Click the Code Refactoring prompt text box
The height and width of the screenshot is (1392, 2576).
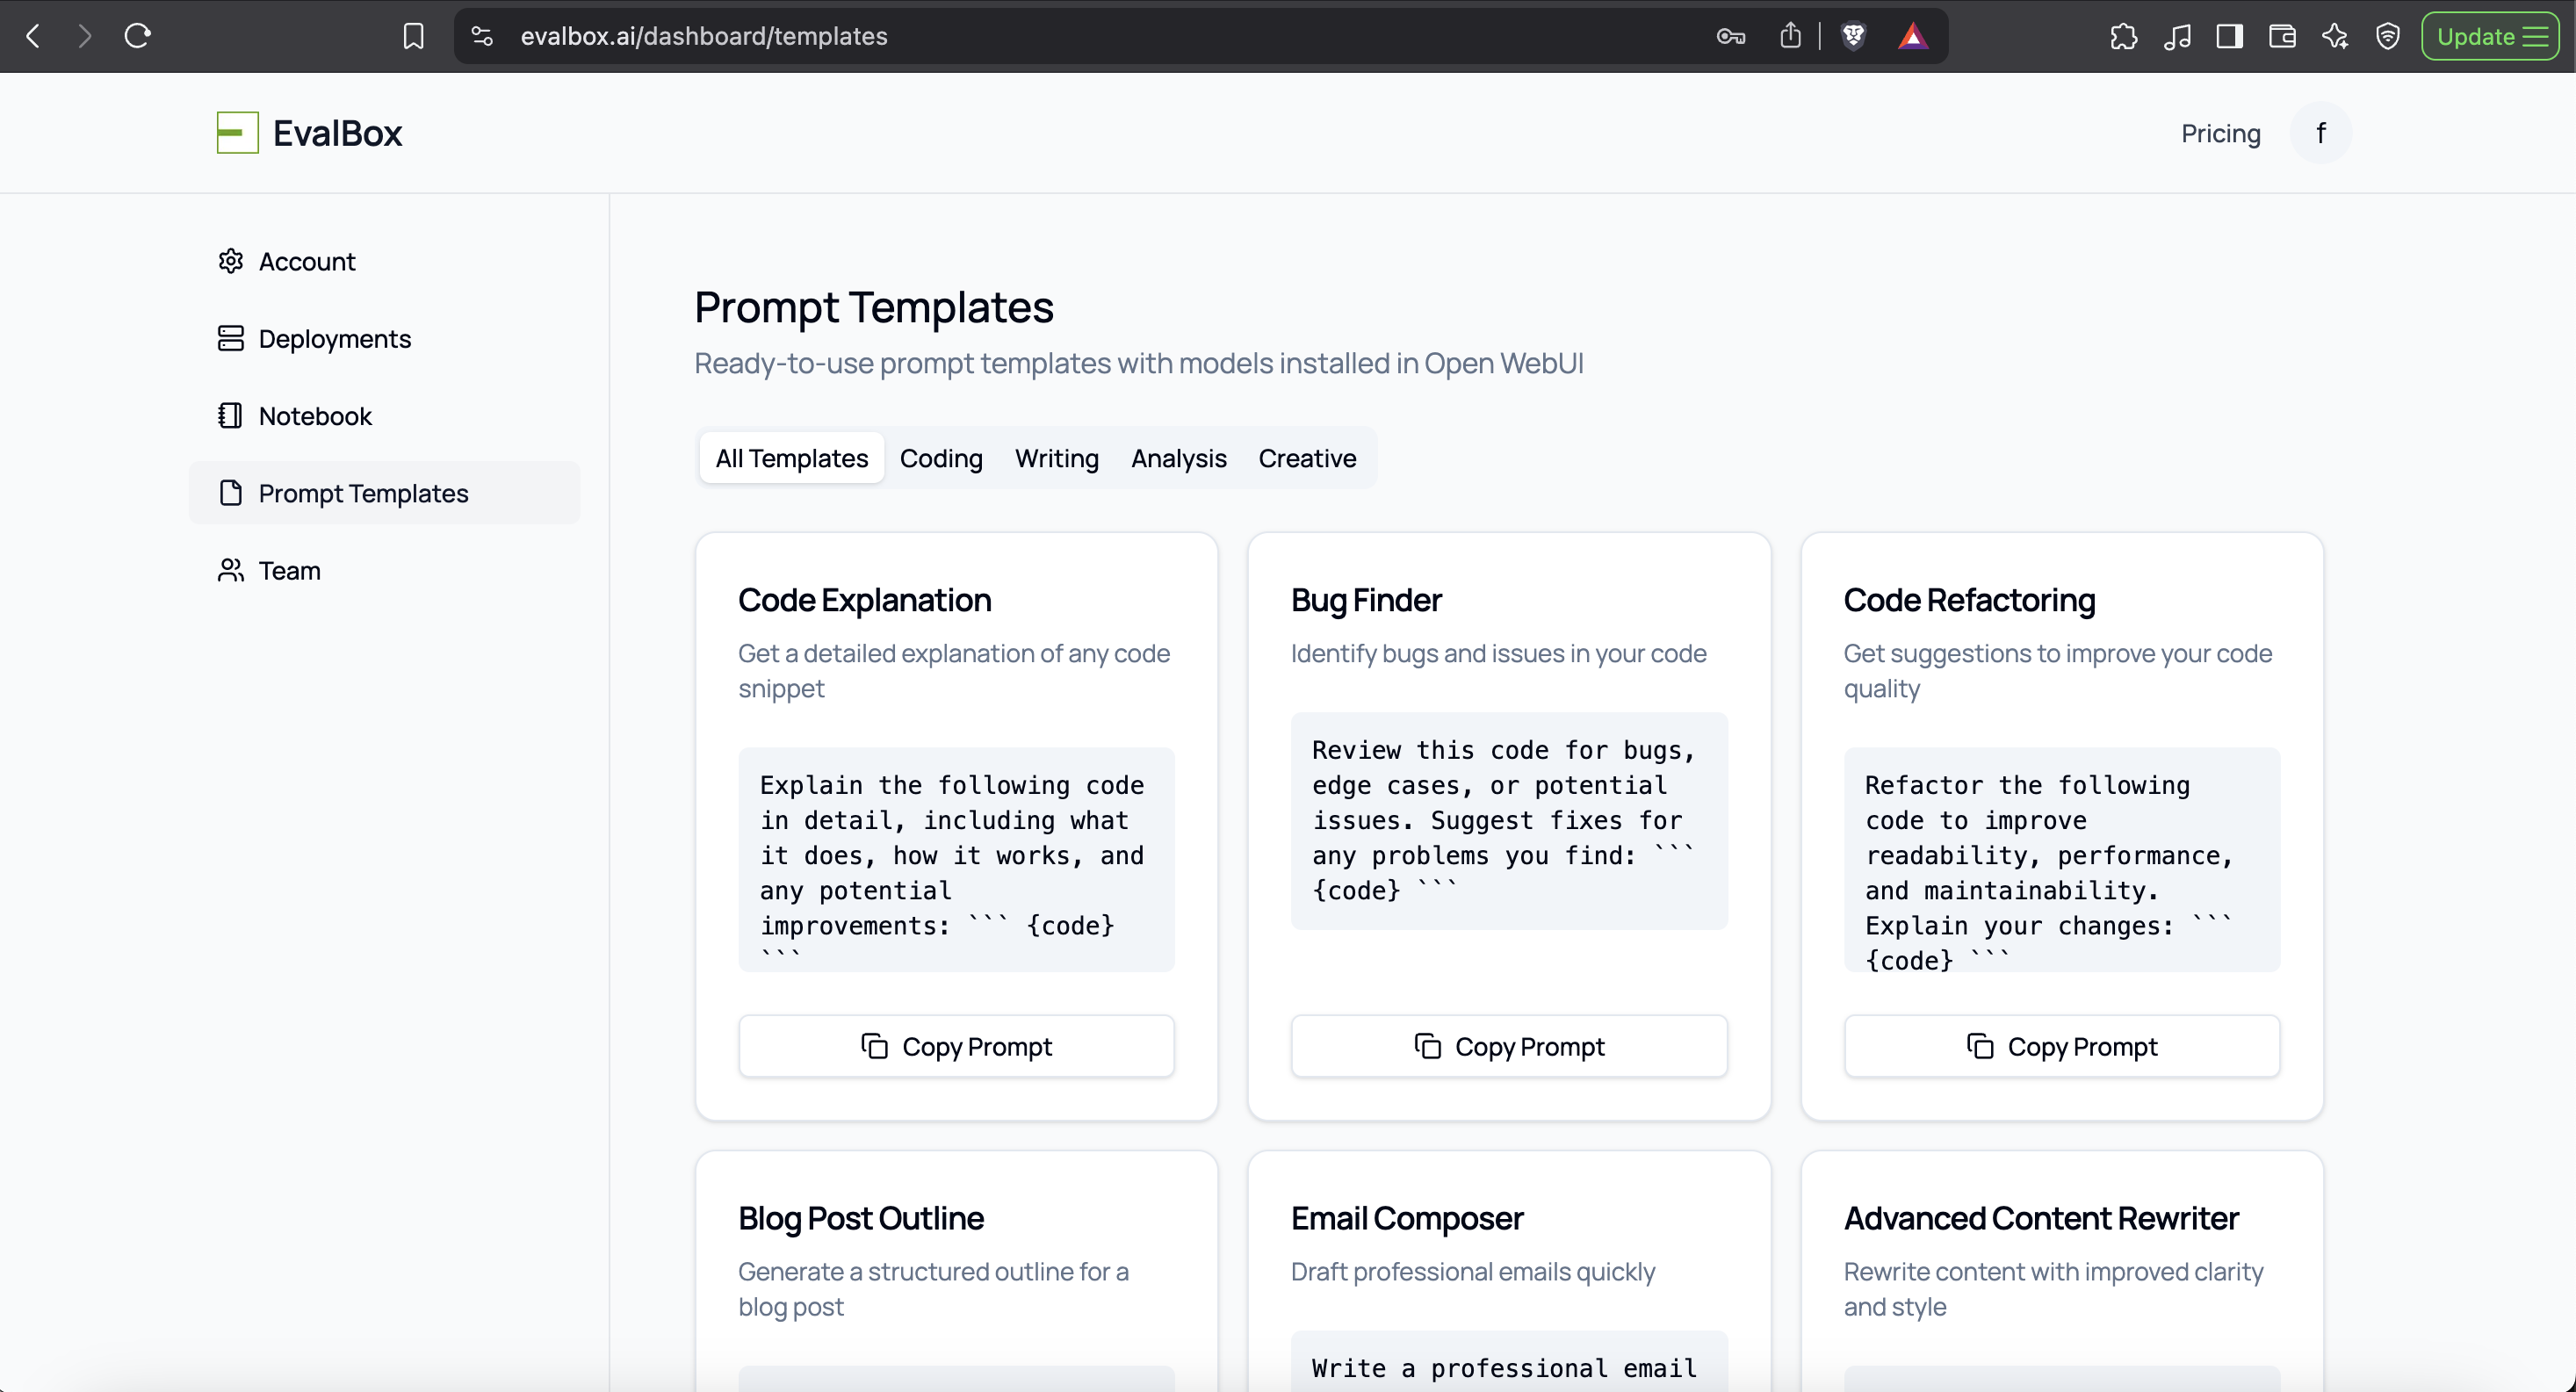coord(2062,859)
